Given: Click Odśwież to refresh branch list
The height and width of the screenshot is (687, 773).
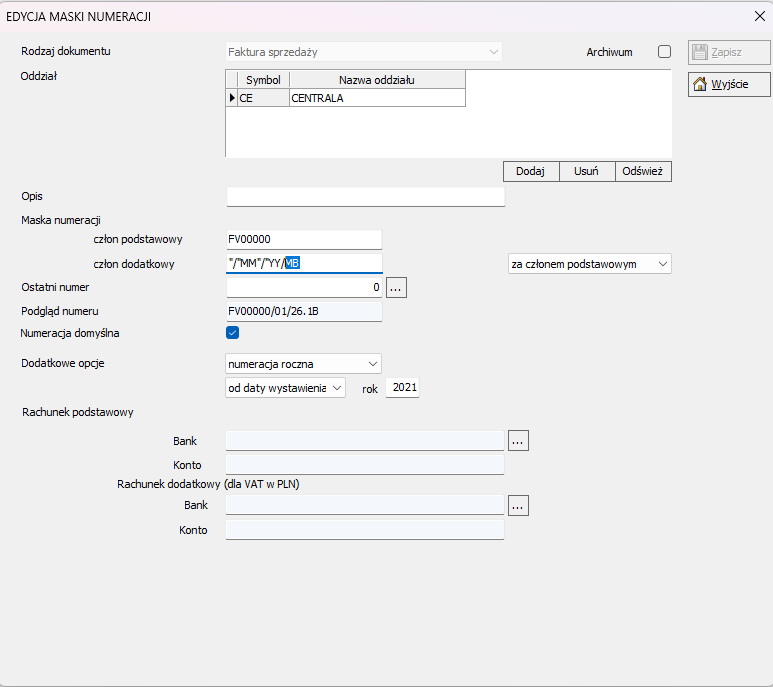Looking at the screenshot, I should (x=643, y=171).
